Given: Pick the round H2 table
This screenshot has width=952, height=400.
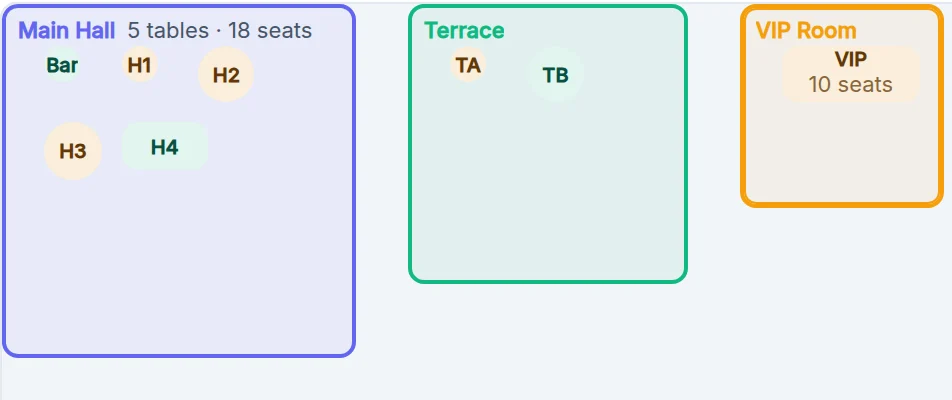Looking at the screenshot, I should [x=226, y=75].
